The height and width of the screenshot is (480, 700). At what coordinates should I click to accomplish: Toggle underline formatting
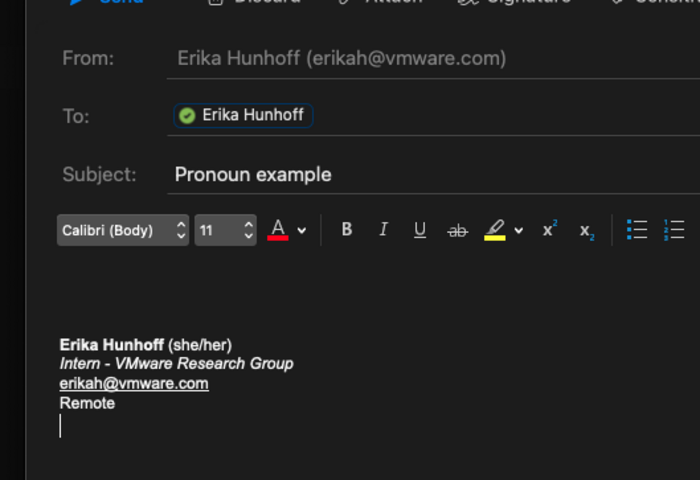click(420, 230)
